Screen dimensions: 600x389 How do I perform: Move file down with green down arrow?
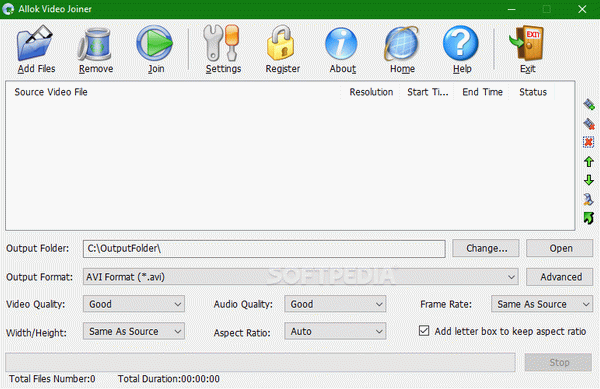coord(589,180)
